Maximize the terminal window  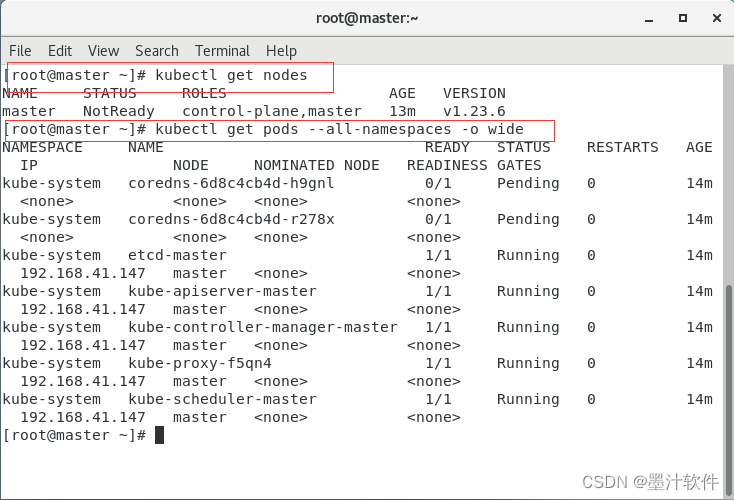click(683, 18)
